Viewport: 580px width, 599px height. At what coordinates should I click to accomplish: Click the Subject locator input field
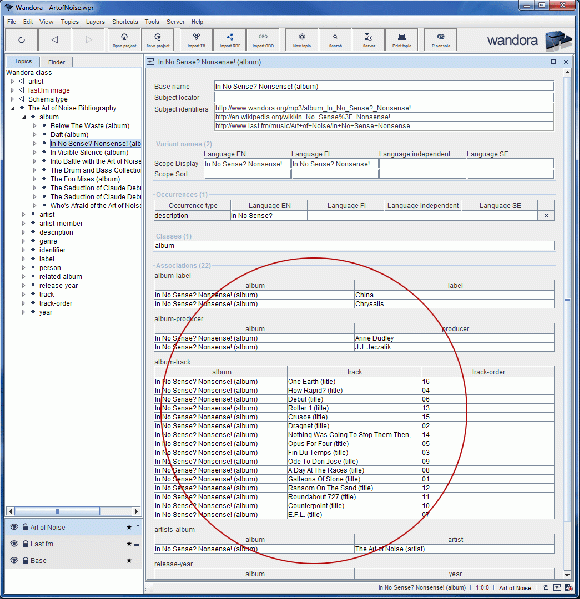pyautogui.click(x=384, y=97)
